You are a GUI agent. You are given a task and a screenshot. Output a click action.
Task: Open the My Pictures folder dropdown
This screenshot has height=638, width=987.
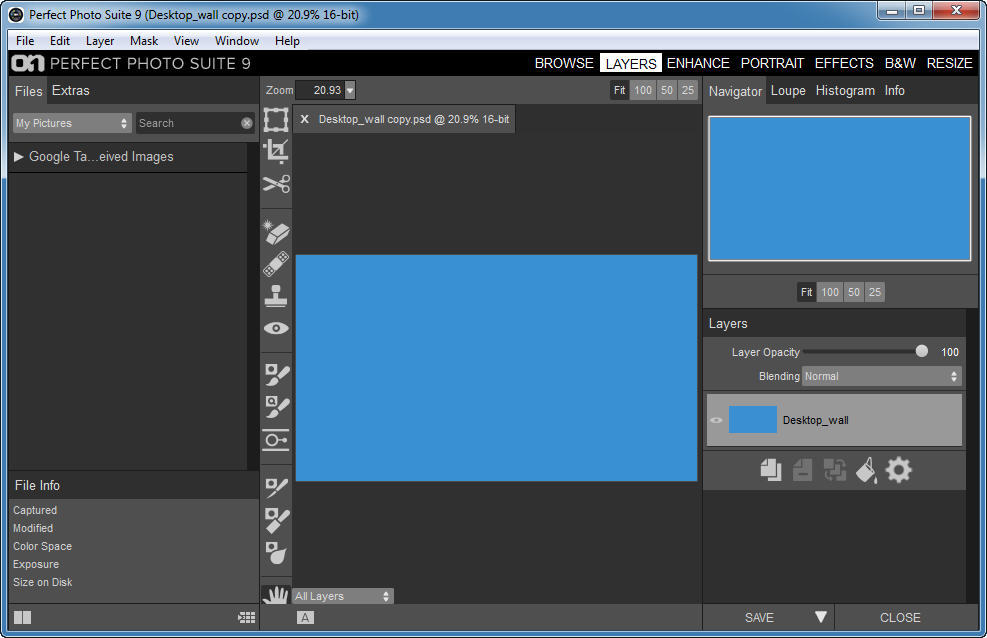pos(72,123)
